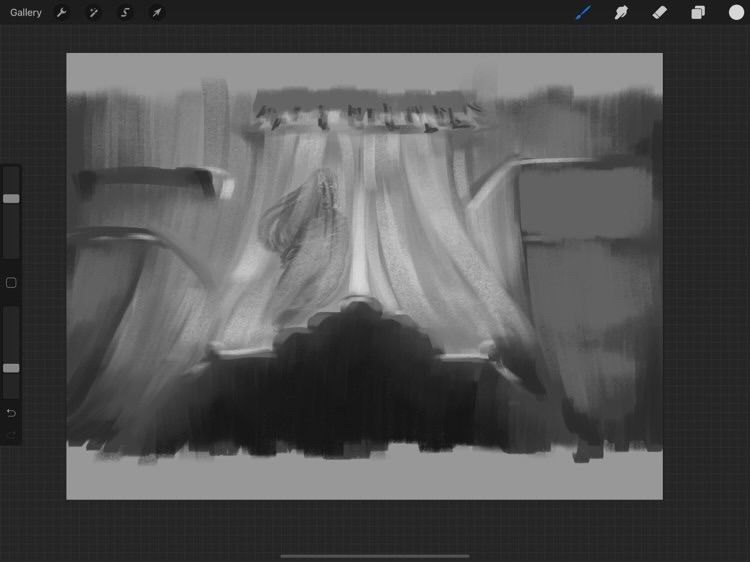Activate the Selection tool
Screen dimensions: 750x562
[125, 13]
